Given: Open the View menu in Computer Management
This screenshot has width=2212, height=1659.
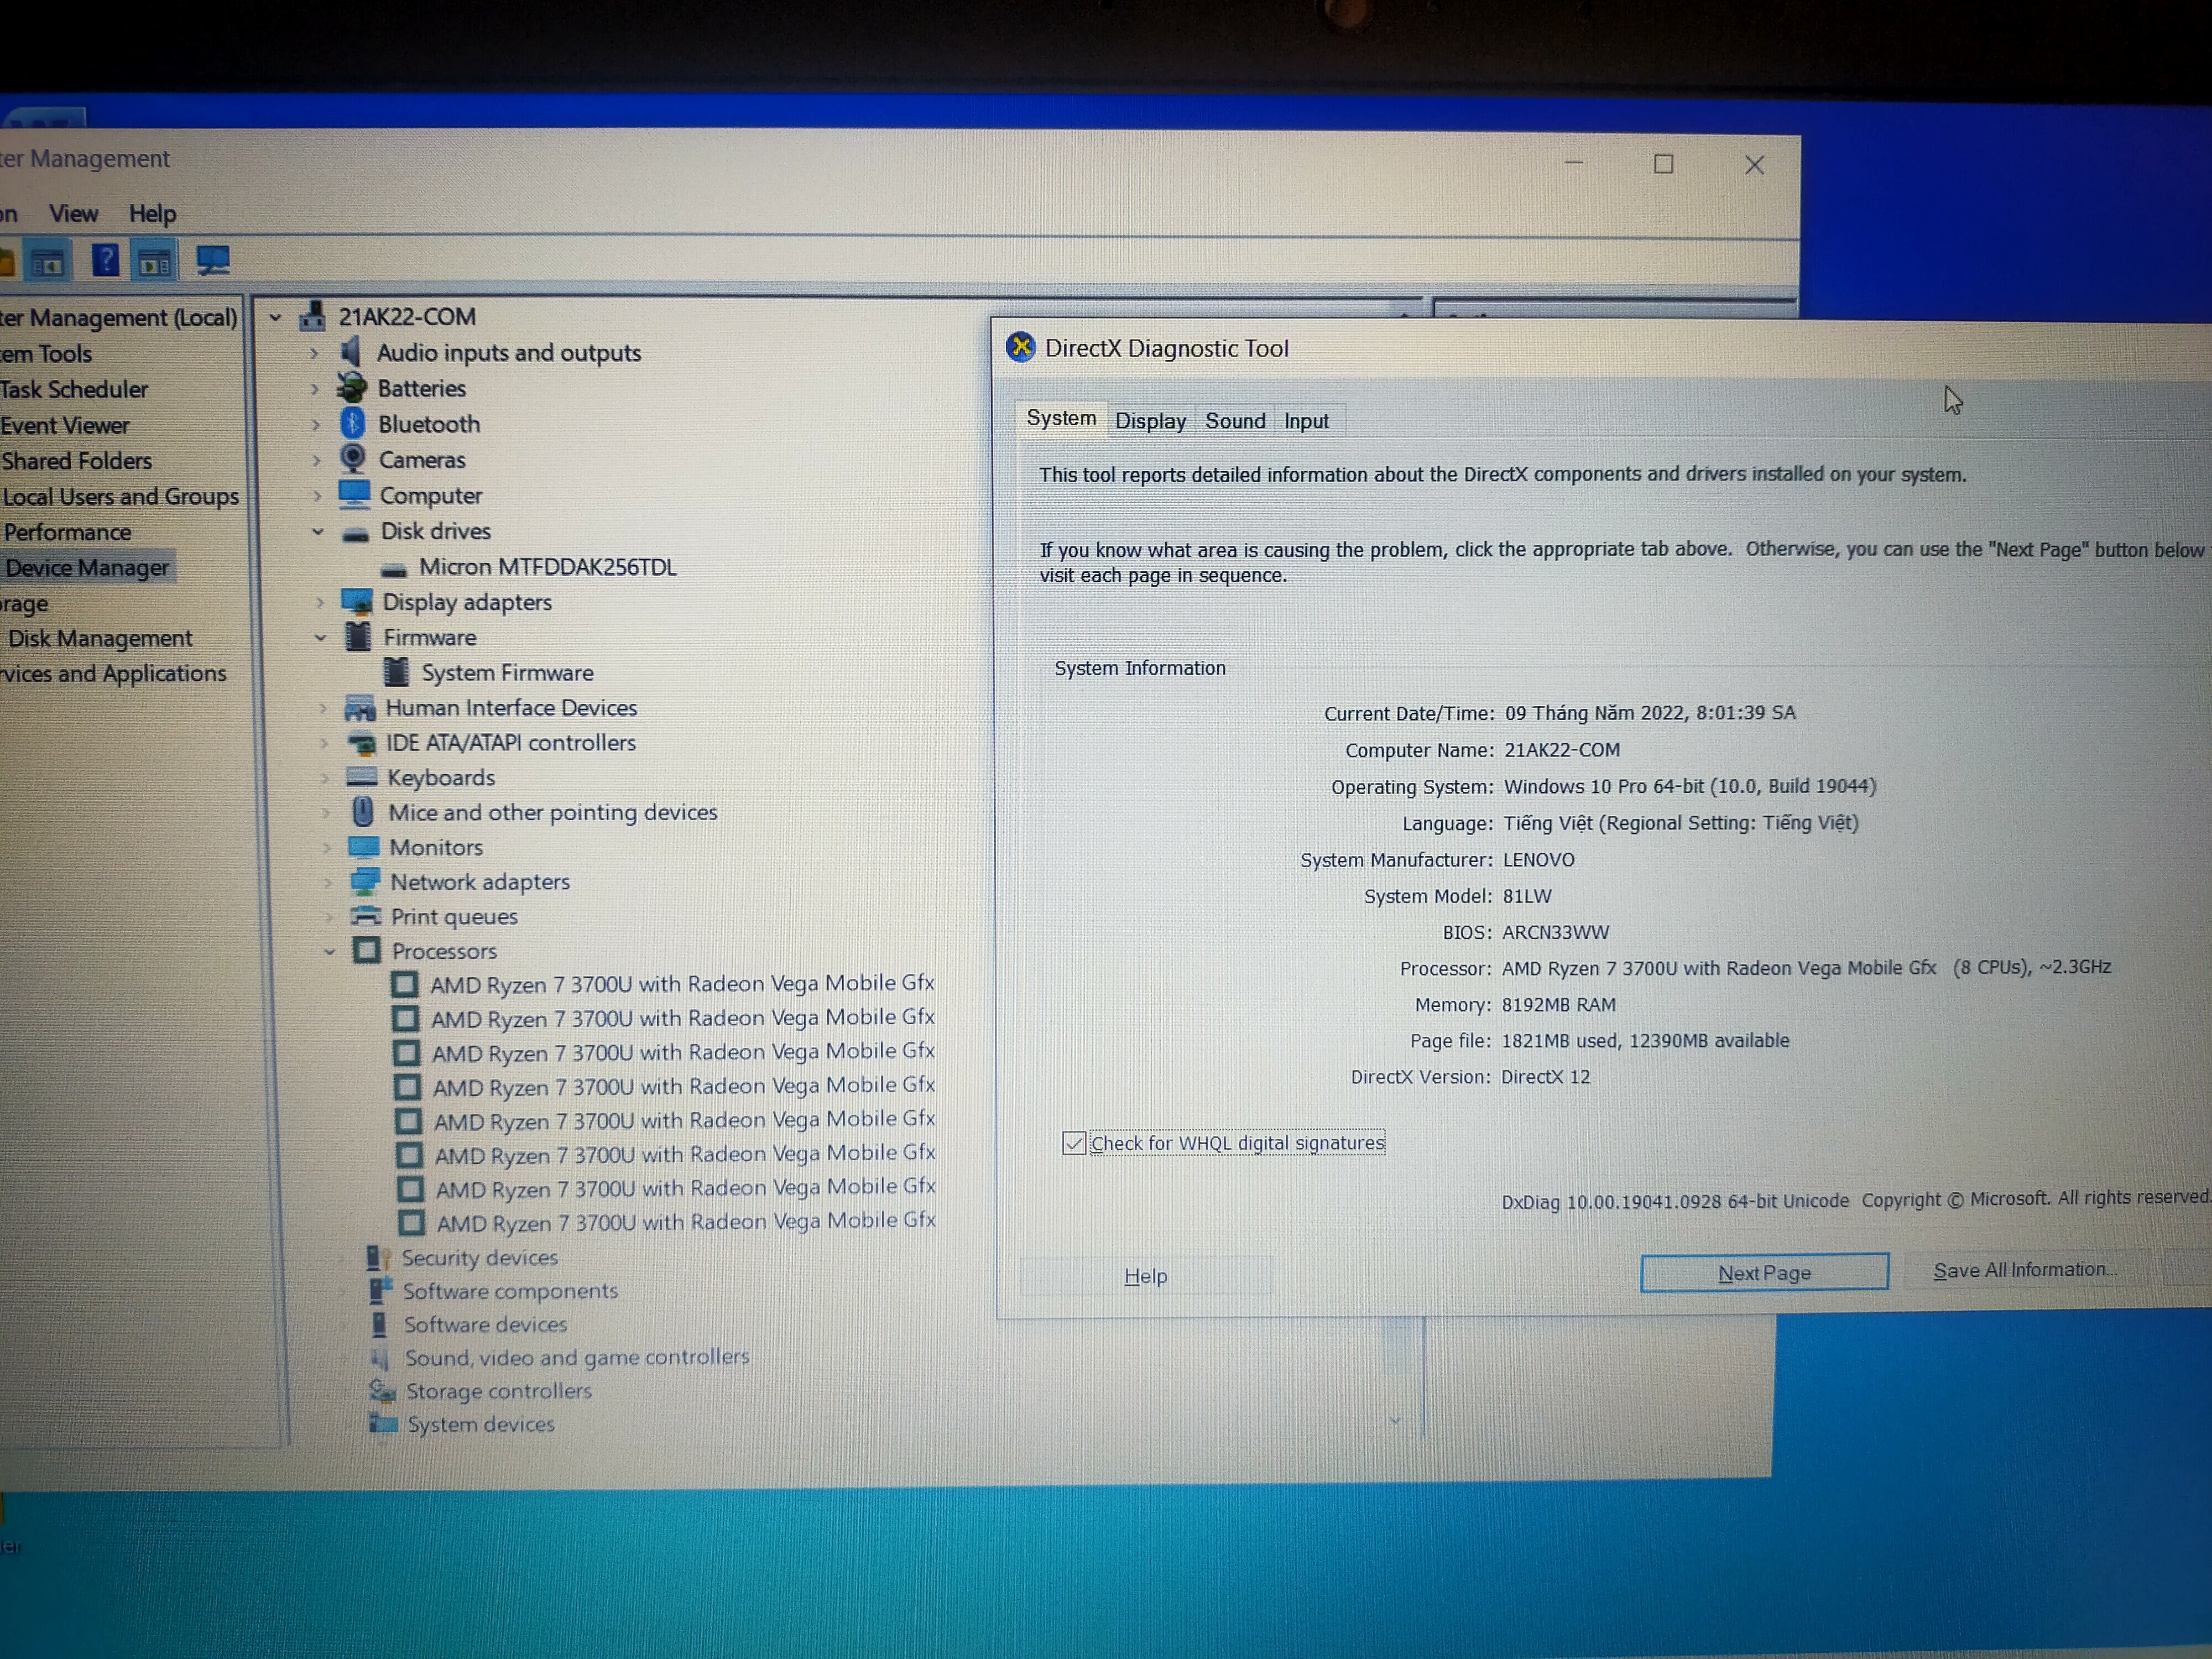Looking at the screenshot, I should click(74, 213).
